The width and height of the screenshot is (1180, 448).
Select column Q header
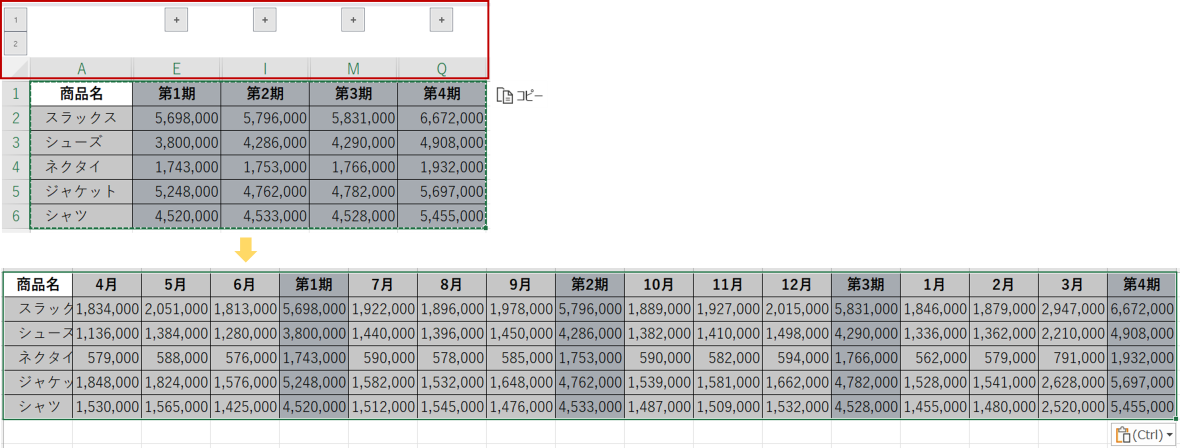(442, 69)
